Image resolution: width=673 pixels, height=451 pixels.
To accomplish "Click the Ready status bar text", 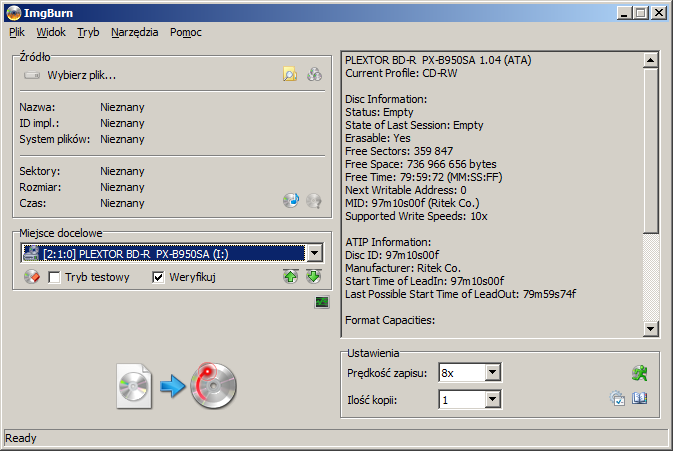I will click(21, 438).
